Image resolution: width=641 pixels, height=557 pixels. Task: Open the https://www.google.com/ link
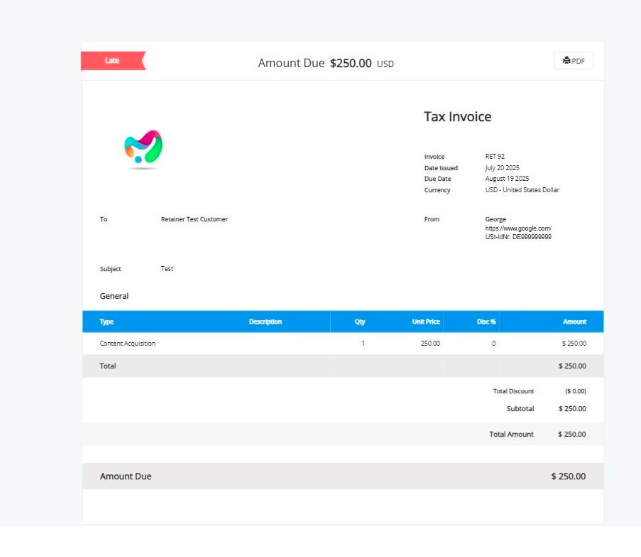pyautogui.click(x=518, y=228)
